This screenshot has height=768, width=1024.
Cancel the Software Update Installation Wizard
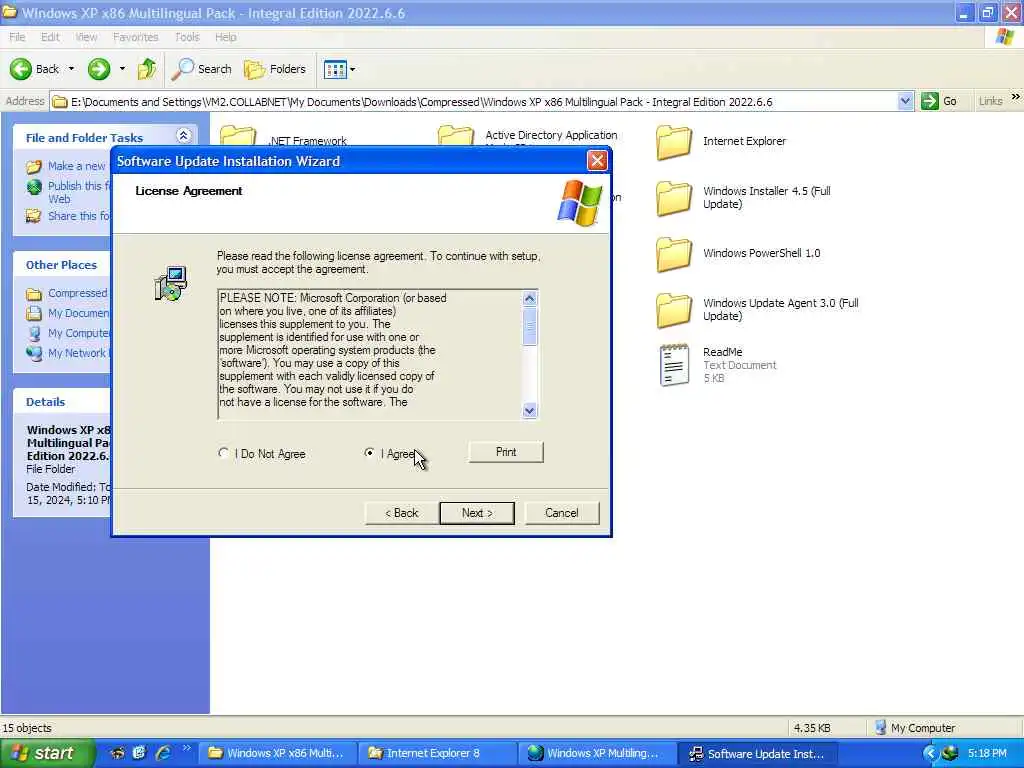tap(562, 513)
